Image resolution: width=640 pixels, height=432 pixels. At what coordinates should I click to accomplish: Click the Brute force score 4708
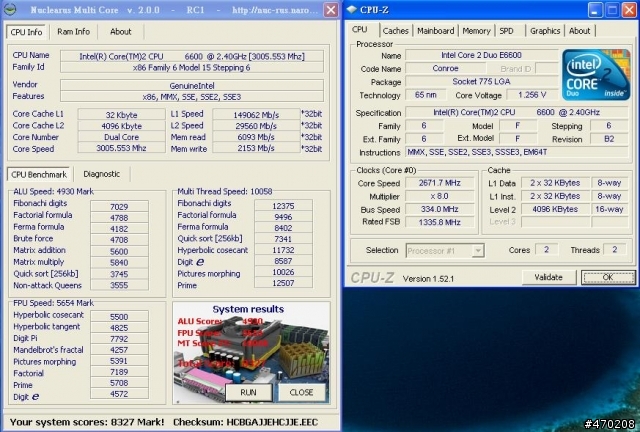(119, 240)
